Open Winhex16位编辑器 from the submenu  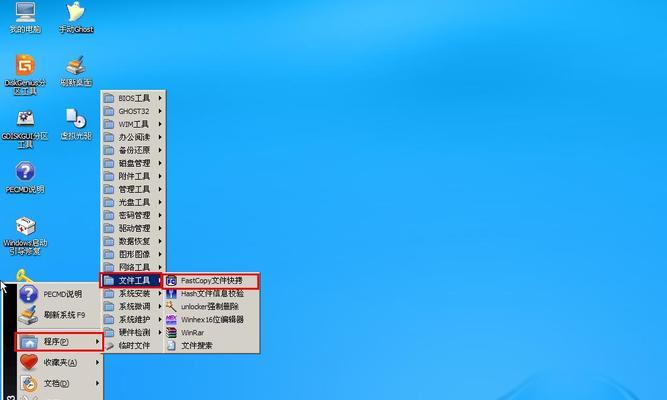click(x=211, y=320)
